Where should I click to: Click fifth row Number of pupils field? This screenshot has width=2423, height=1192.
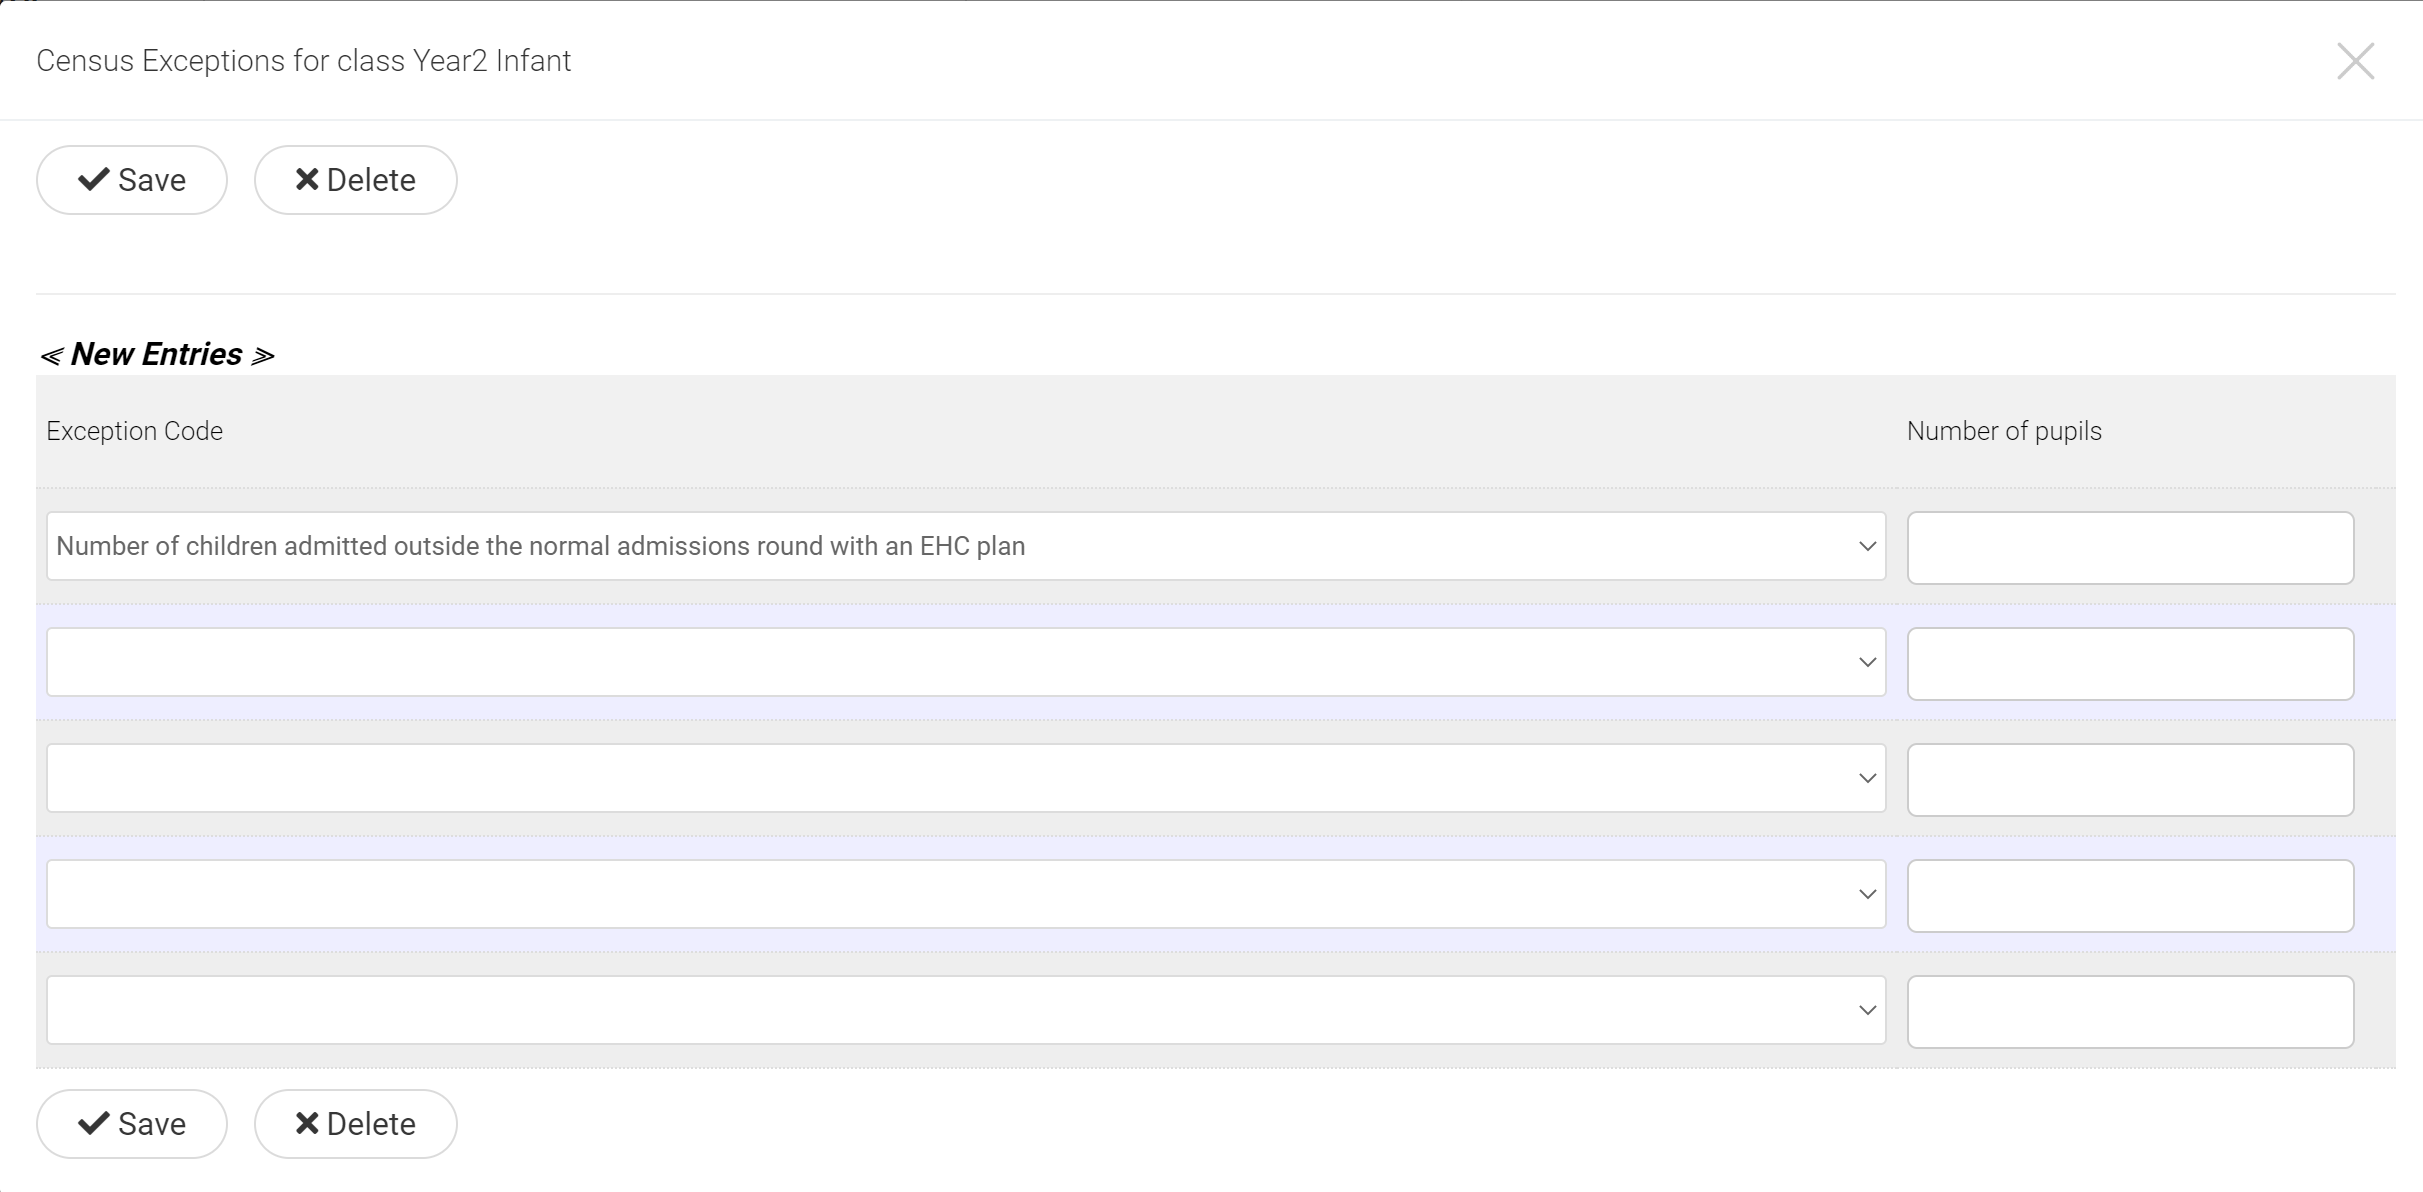tap(2130, 1012)
